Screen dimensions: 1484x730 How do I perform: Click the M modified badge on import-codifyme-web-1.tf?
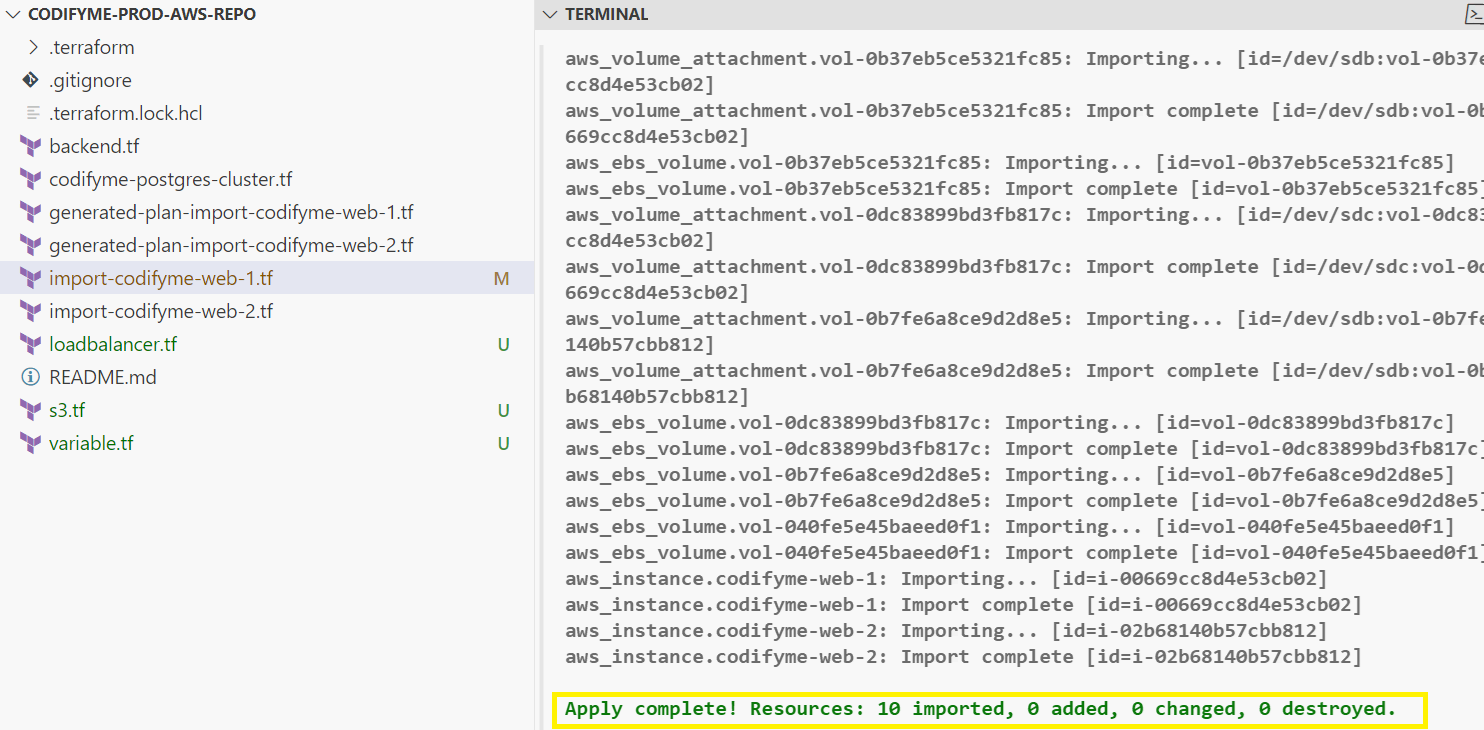[x=501, y=279]
